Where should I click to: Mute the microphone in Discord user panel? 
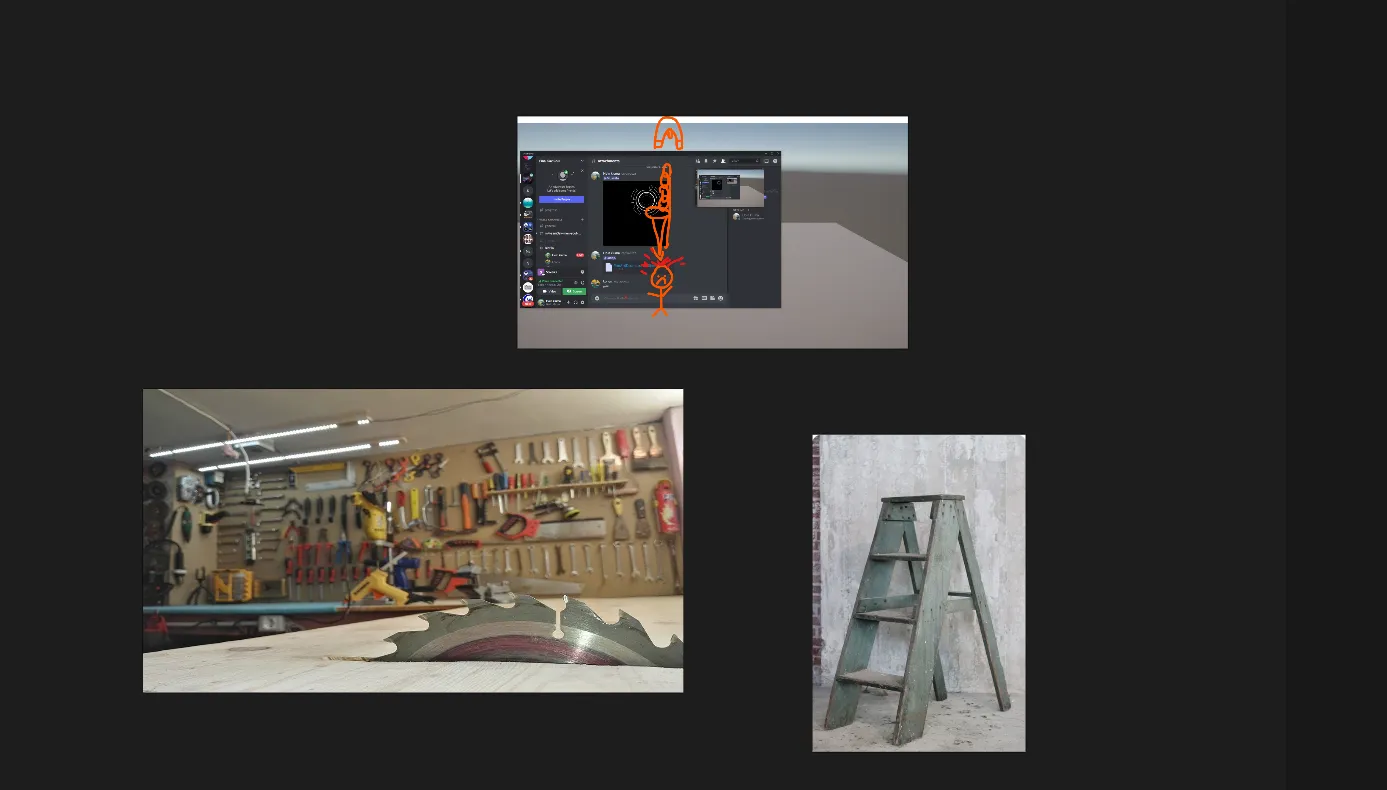(568, 302)
